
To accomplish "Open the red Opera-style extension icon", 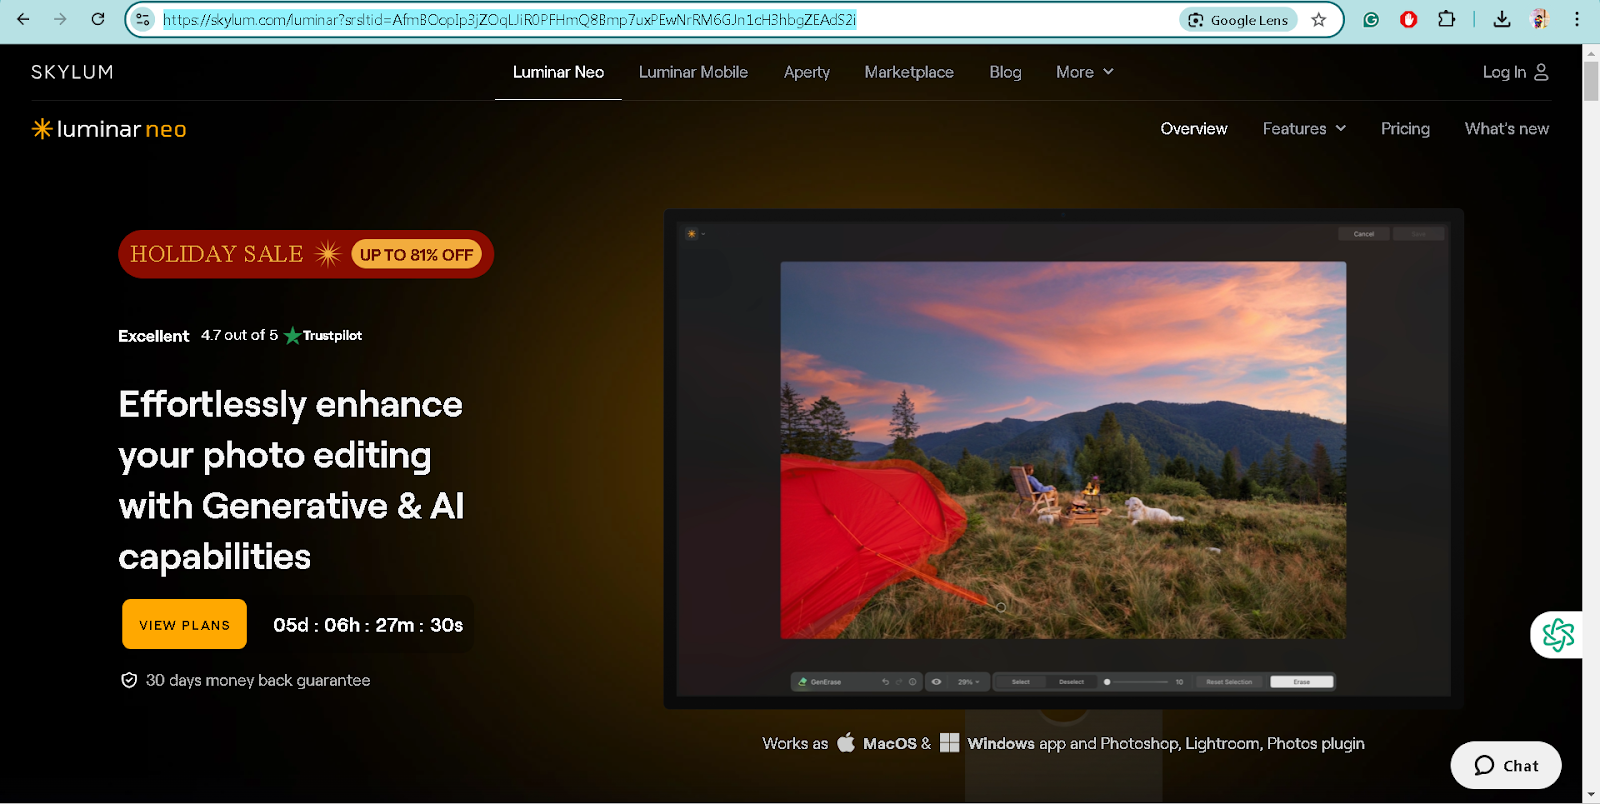I will (1408, 19).
